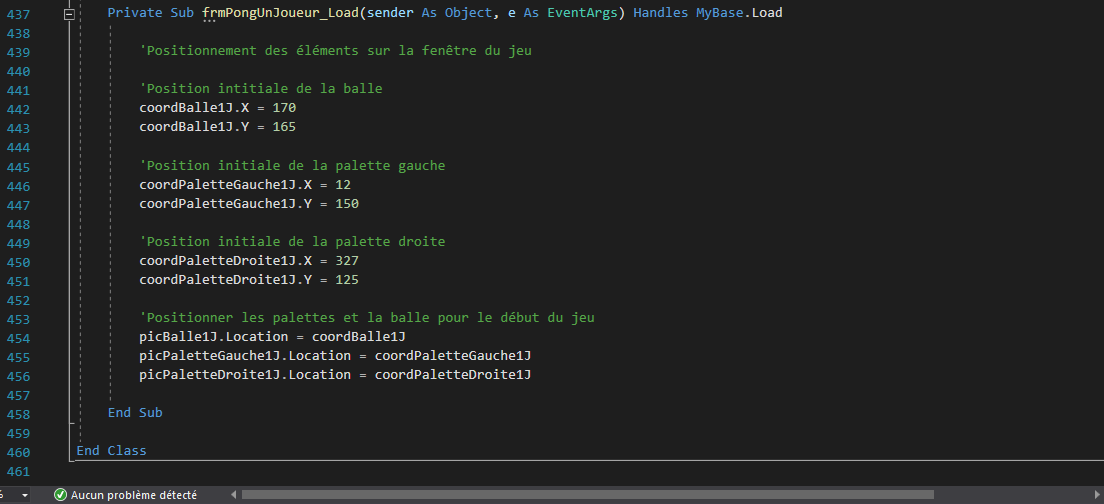Click the 'End Sub' statement
1104x504 pixels.
click(x=135, y=413)
